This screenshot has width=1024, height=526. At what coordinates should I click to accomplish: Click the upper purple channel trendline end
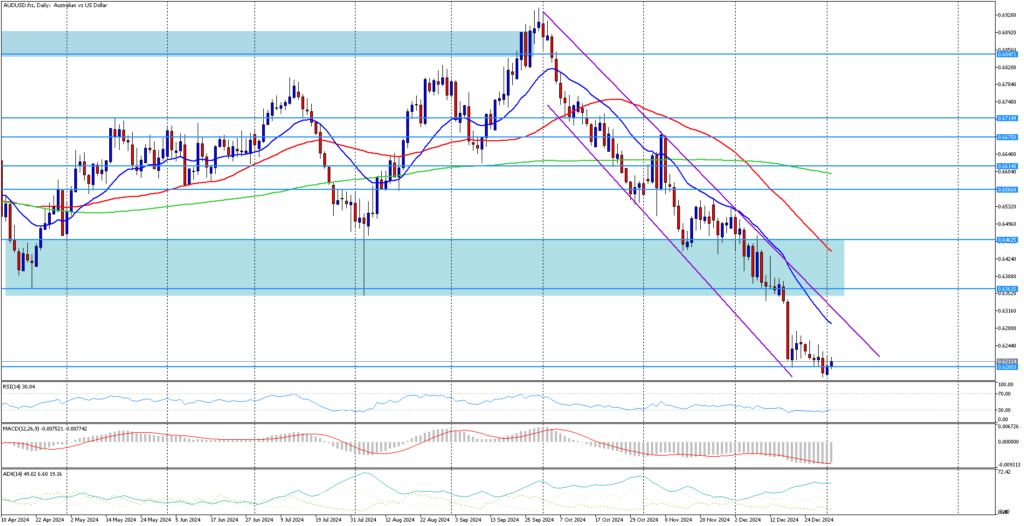(878, 355)
